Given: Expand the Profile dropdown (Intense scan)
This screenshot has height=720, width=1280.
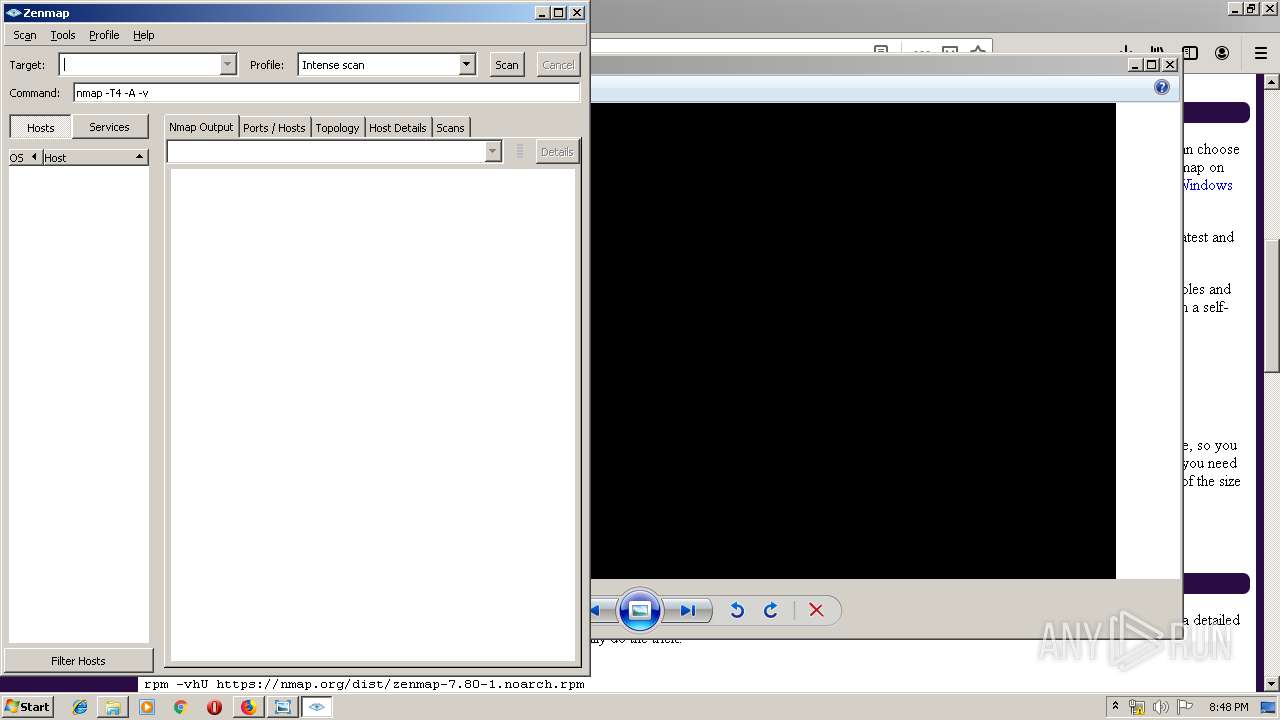Looking at the screenshot, I should coord(466,65).
